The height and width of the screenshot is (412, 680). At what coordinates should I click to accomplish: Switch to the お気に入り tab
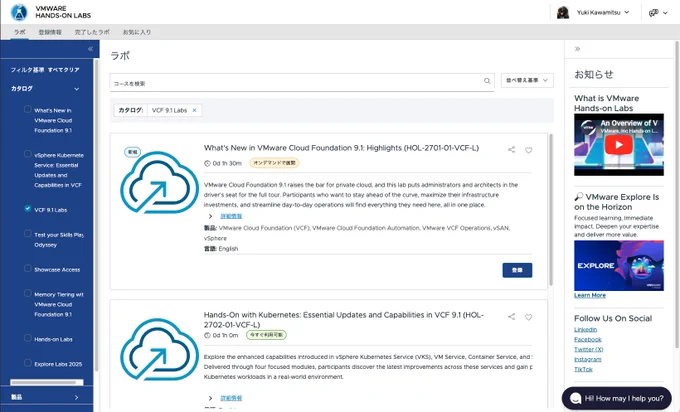[137, 32]
